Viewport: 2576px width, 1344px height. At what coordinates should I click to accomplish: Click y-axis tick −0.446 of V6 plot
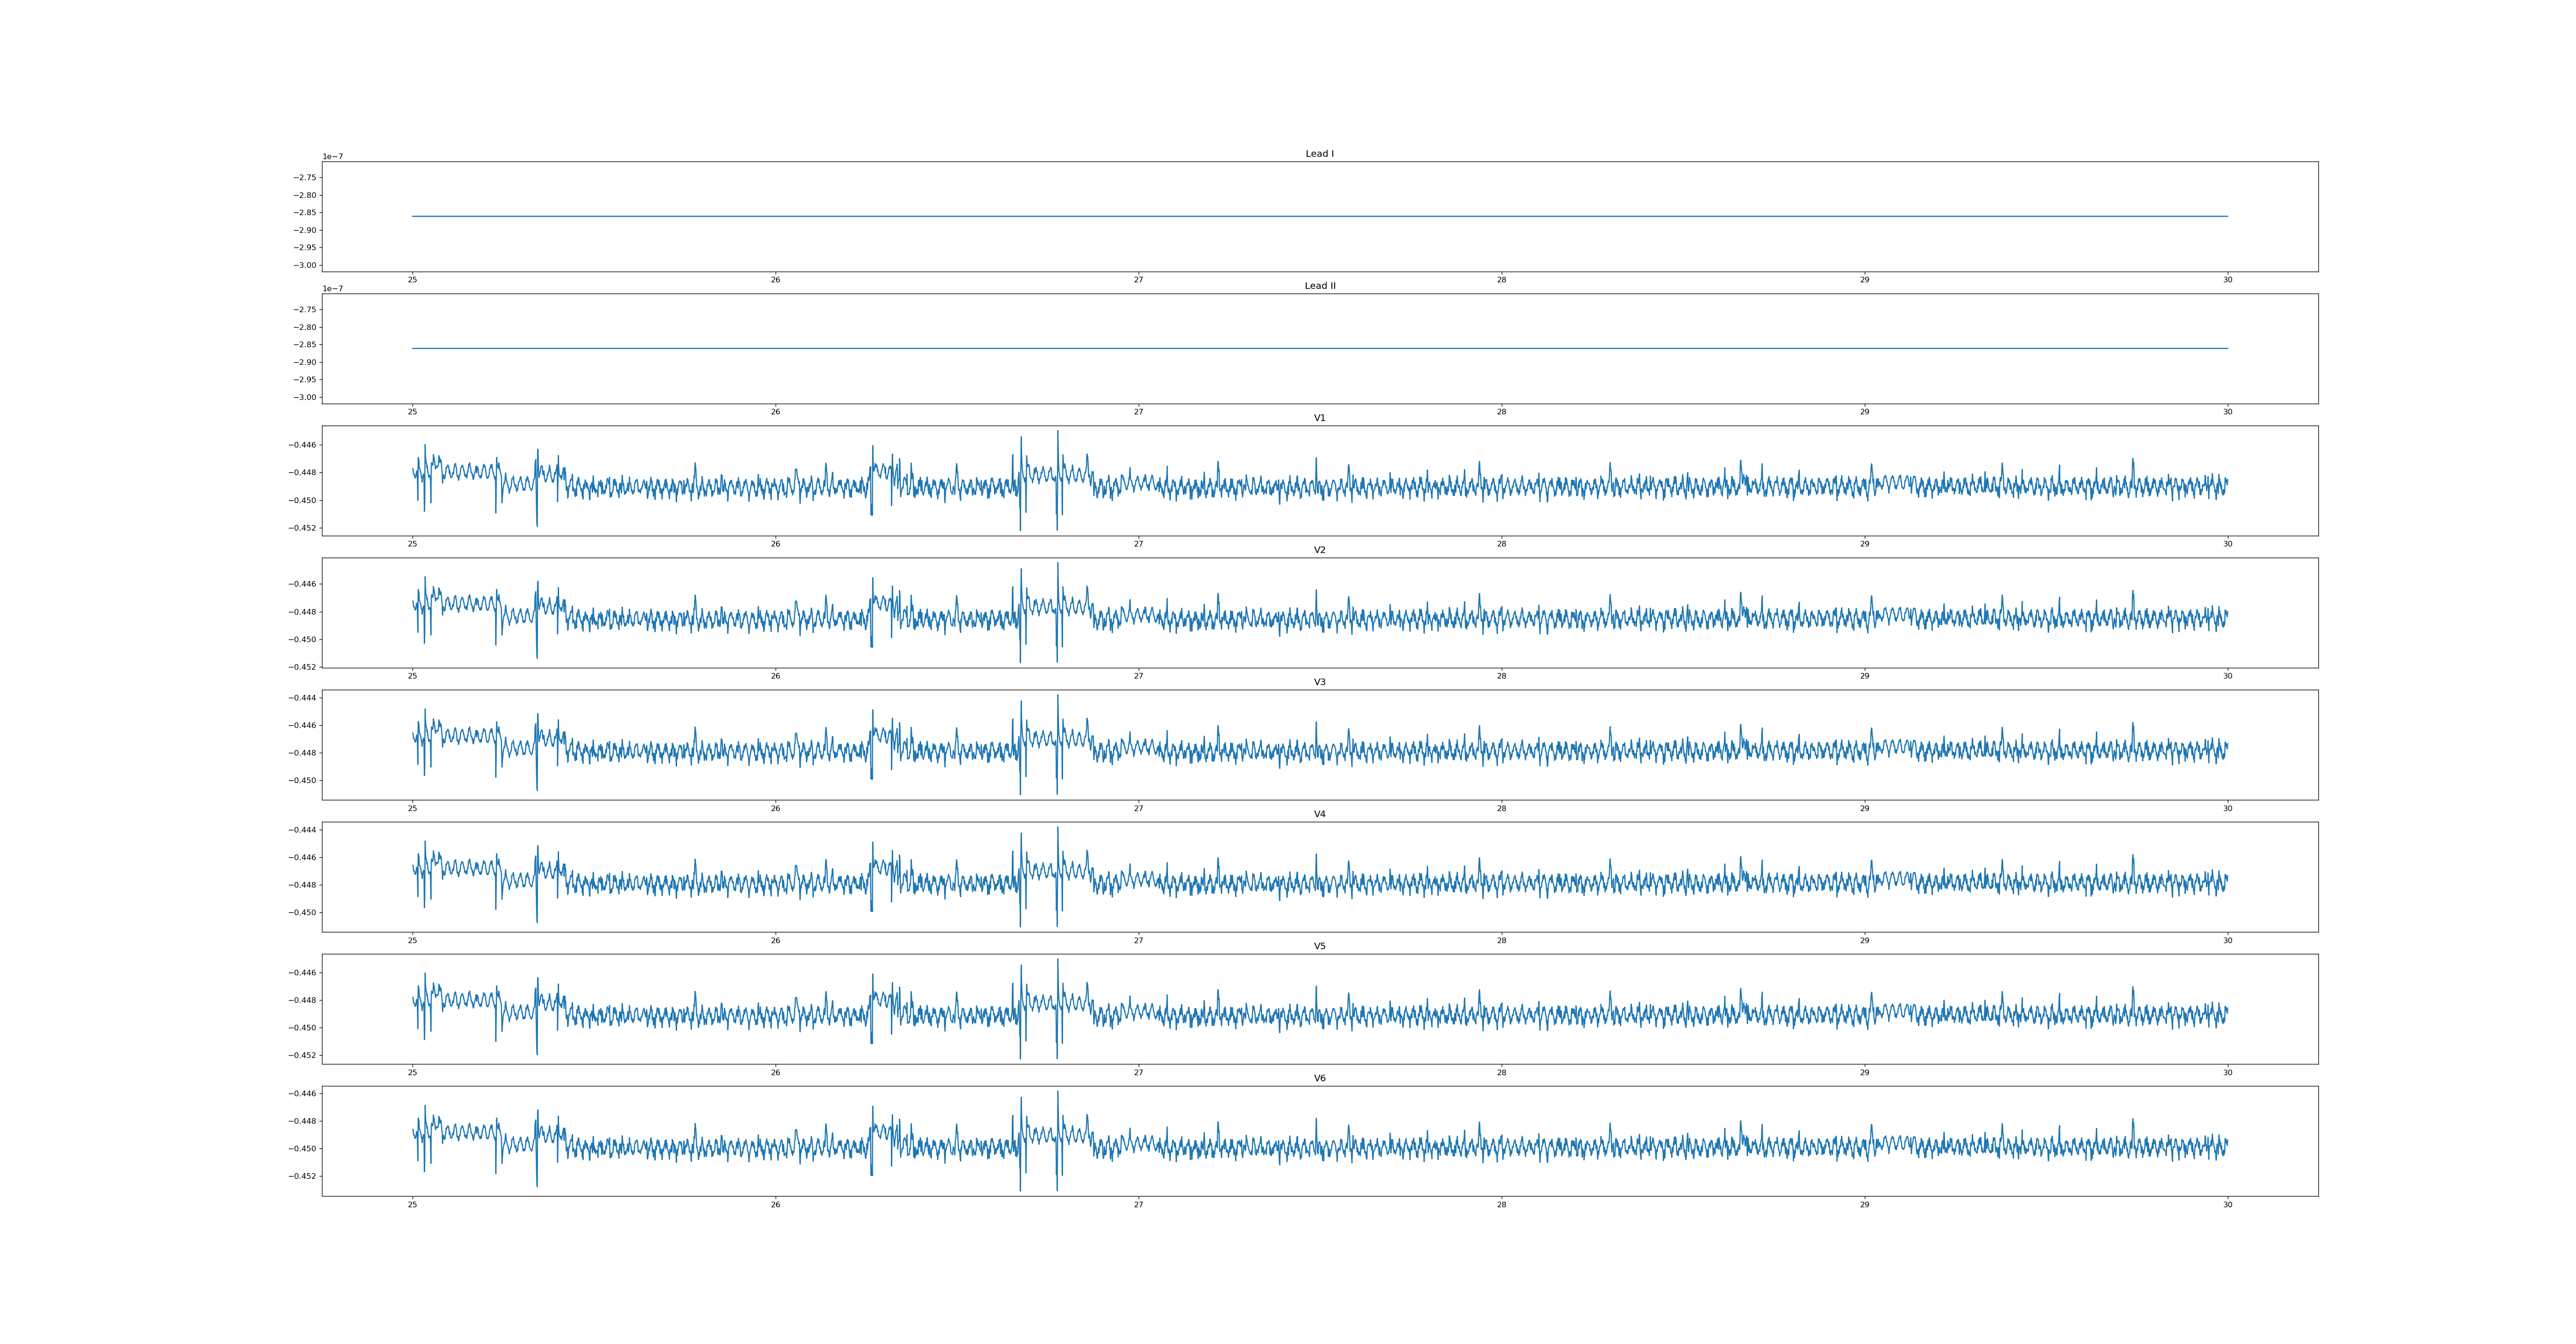coord(303,1094)
